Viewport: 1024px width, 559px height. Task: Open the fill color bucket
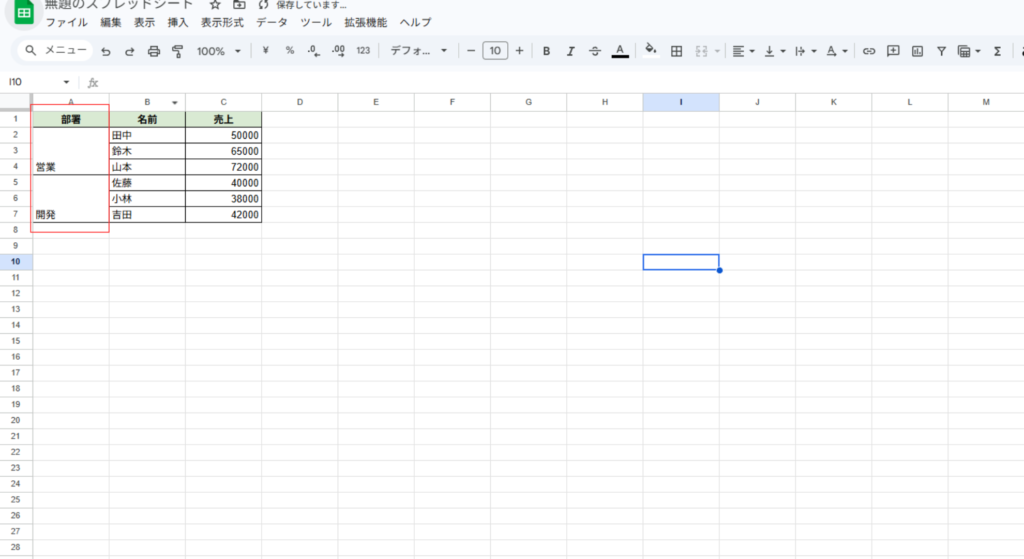click(x=651, y=51)
